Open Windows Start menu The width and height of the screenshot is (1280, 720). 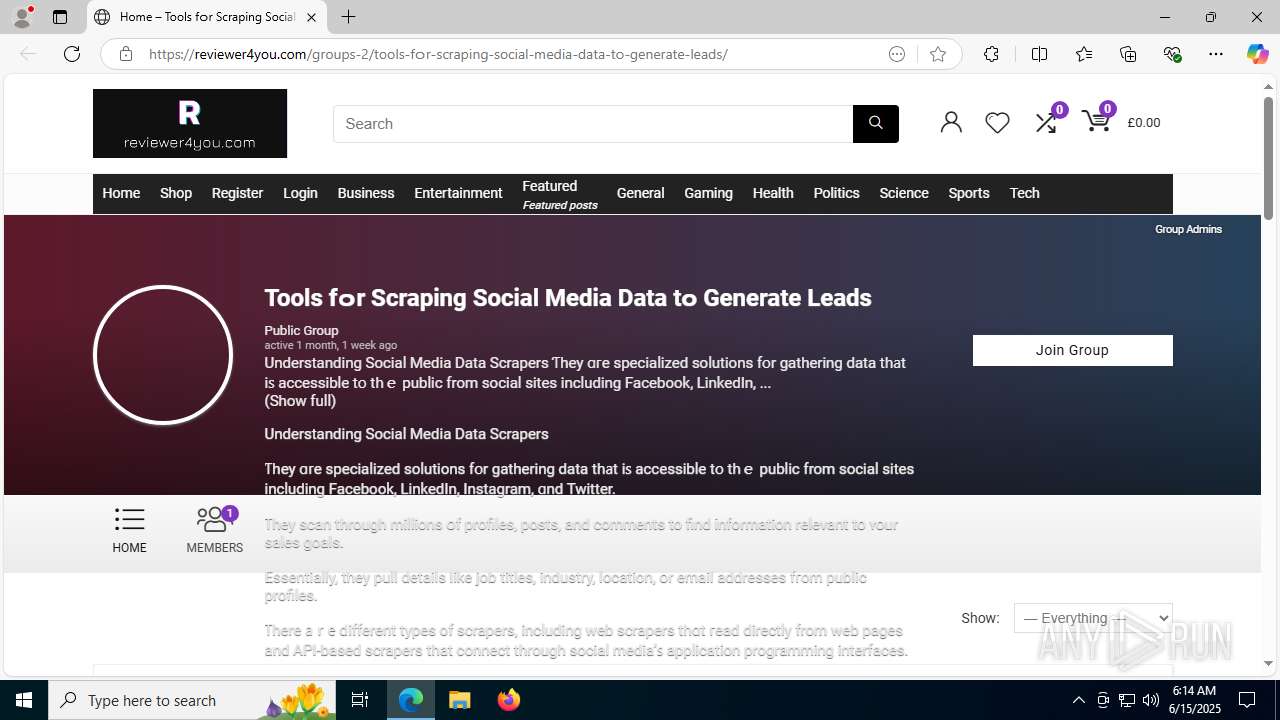tap(24, 700)
